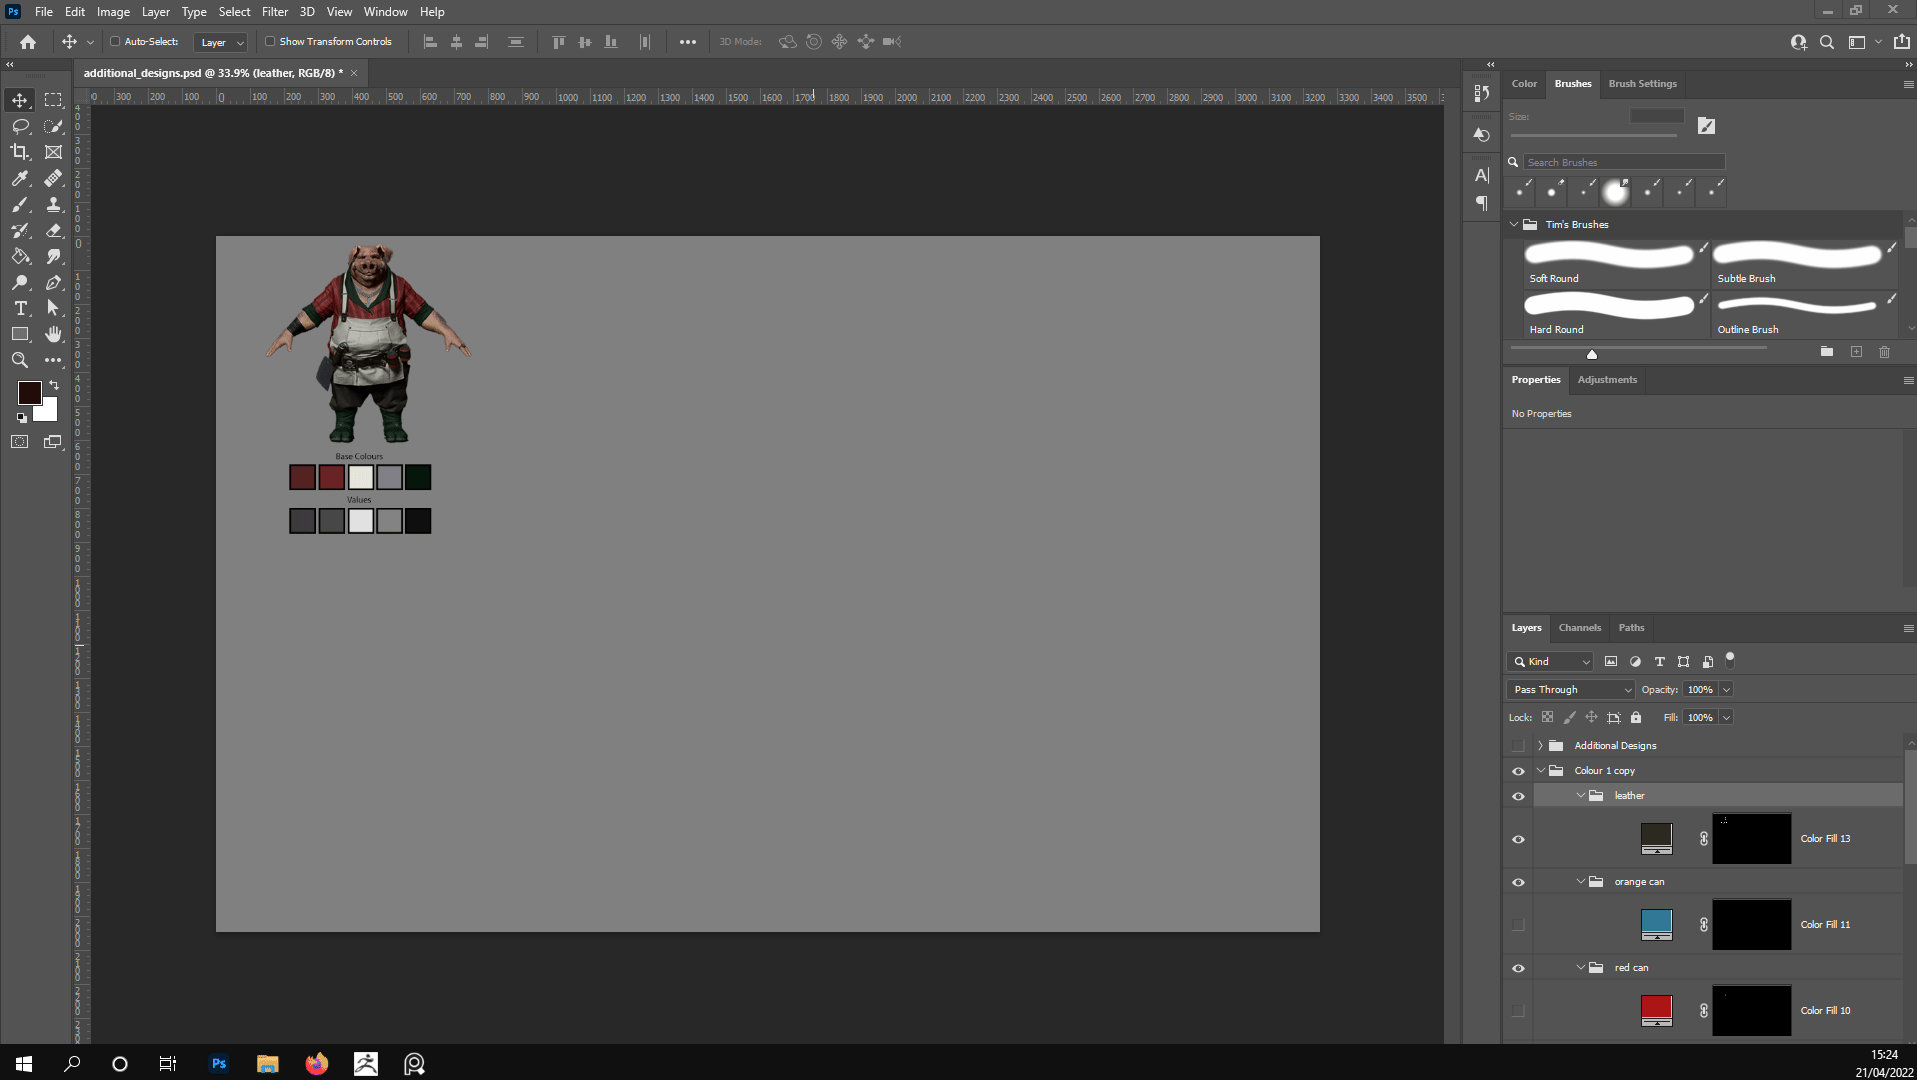The image size is (1917, 1080).
Task: Open the layer Kind filter dropdown
Action: (x=1550, y=661)
